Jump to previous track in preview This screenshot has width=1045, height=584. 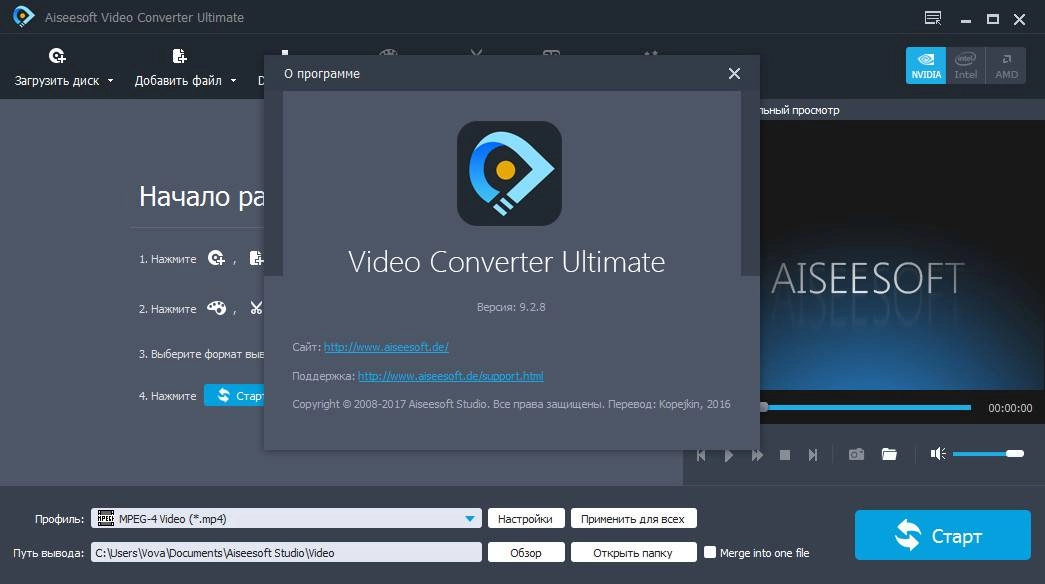click(701, 455)
